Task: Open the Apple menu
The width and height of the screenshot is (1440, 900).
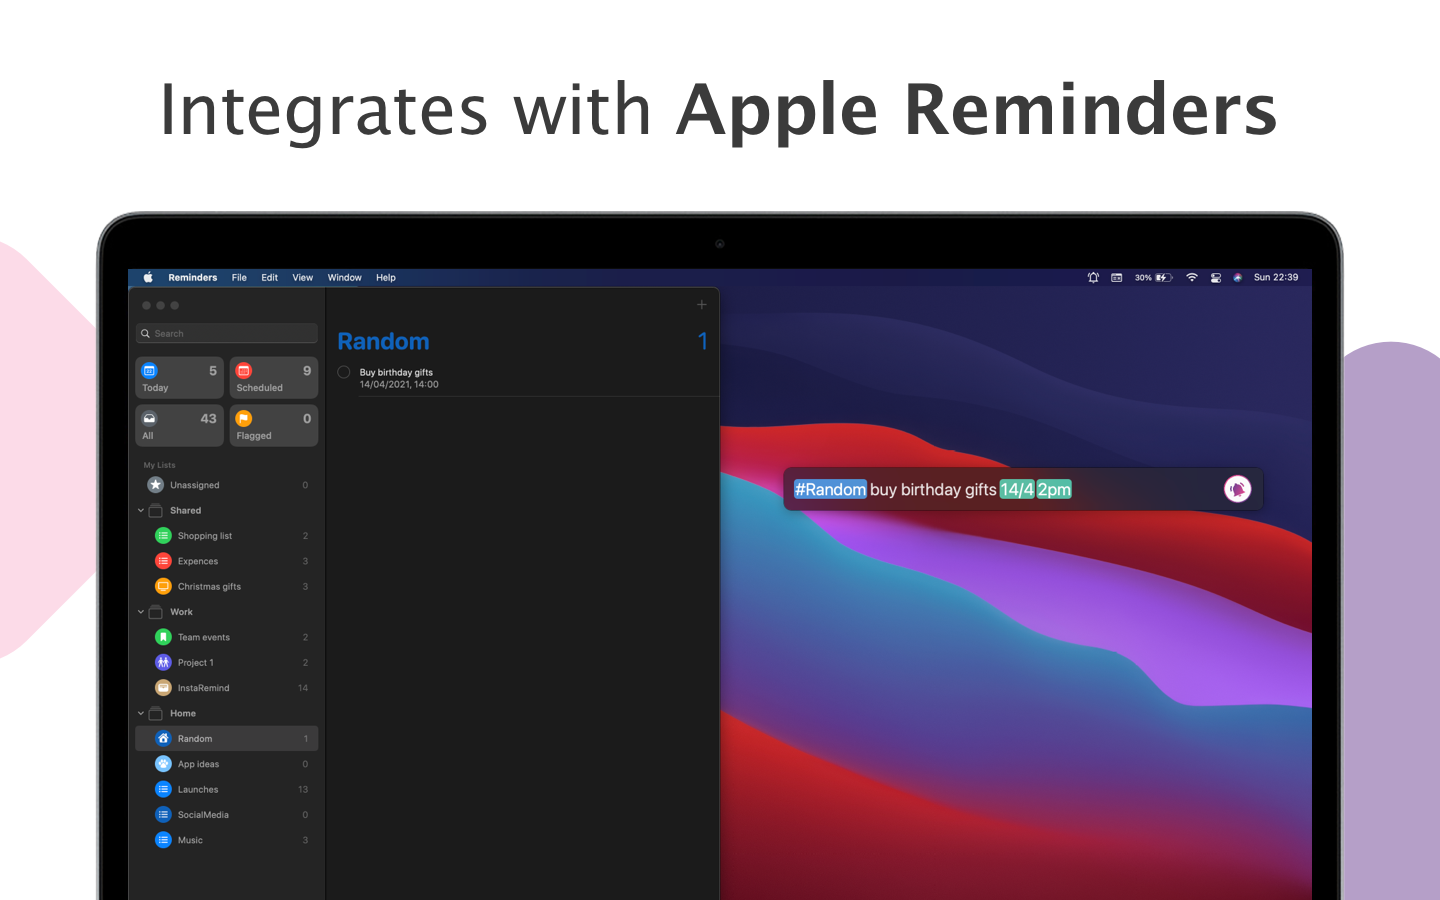Action: (148, 278)
